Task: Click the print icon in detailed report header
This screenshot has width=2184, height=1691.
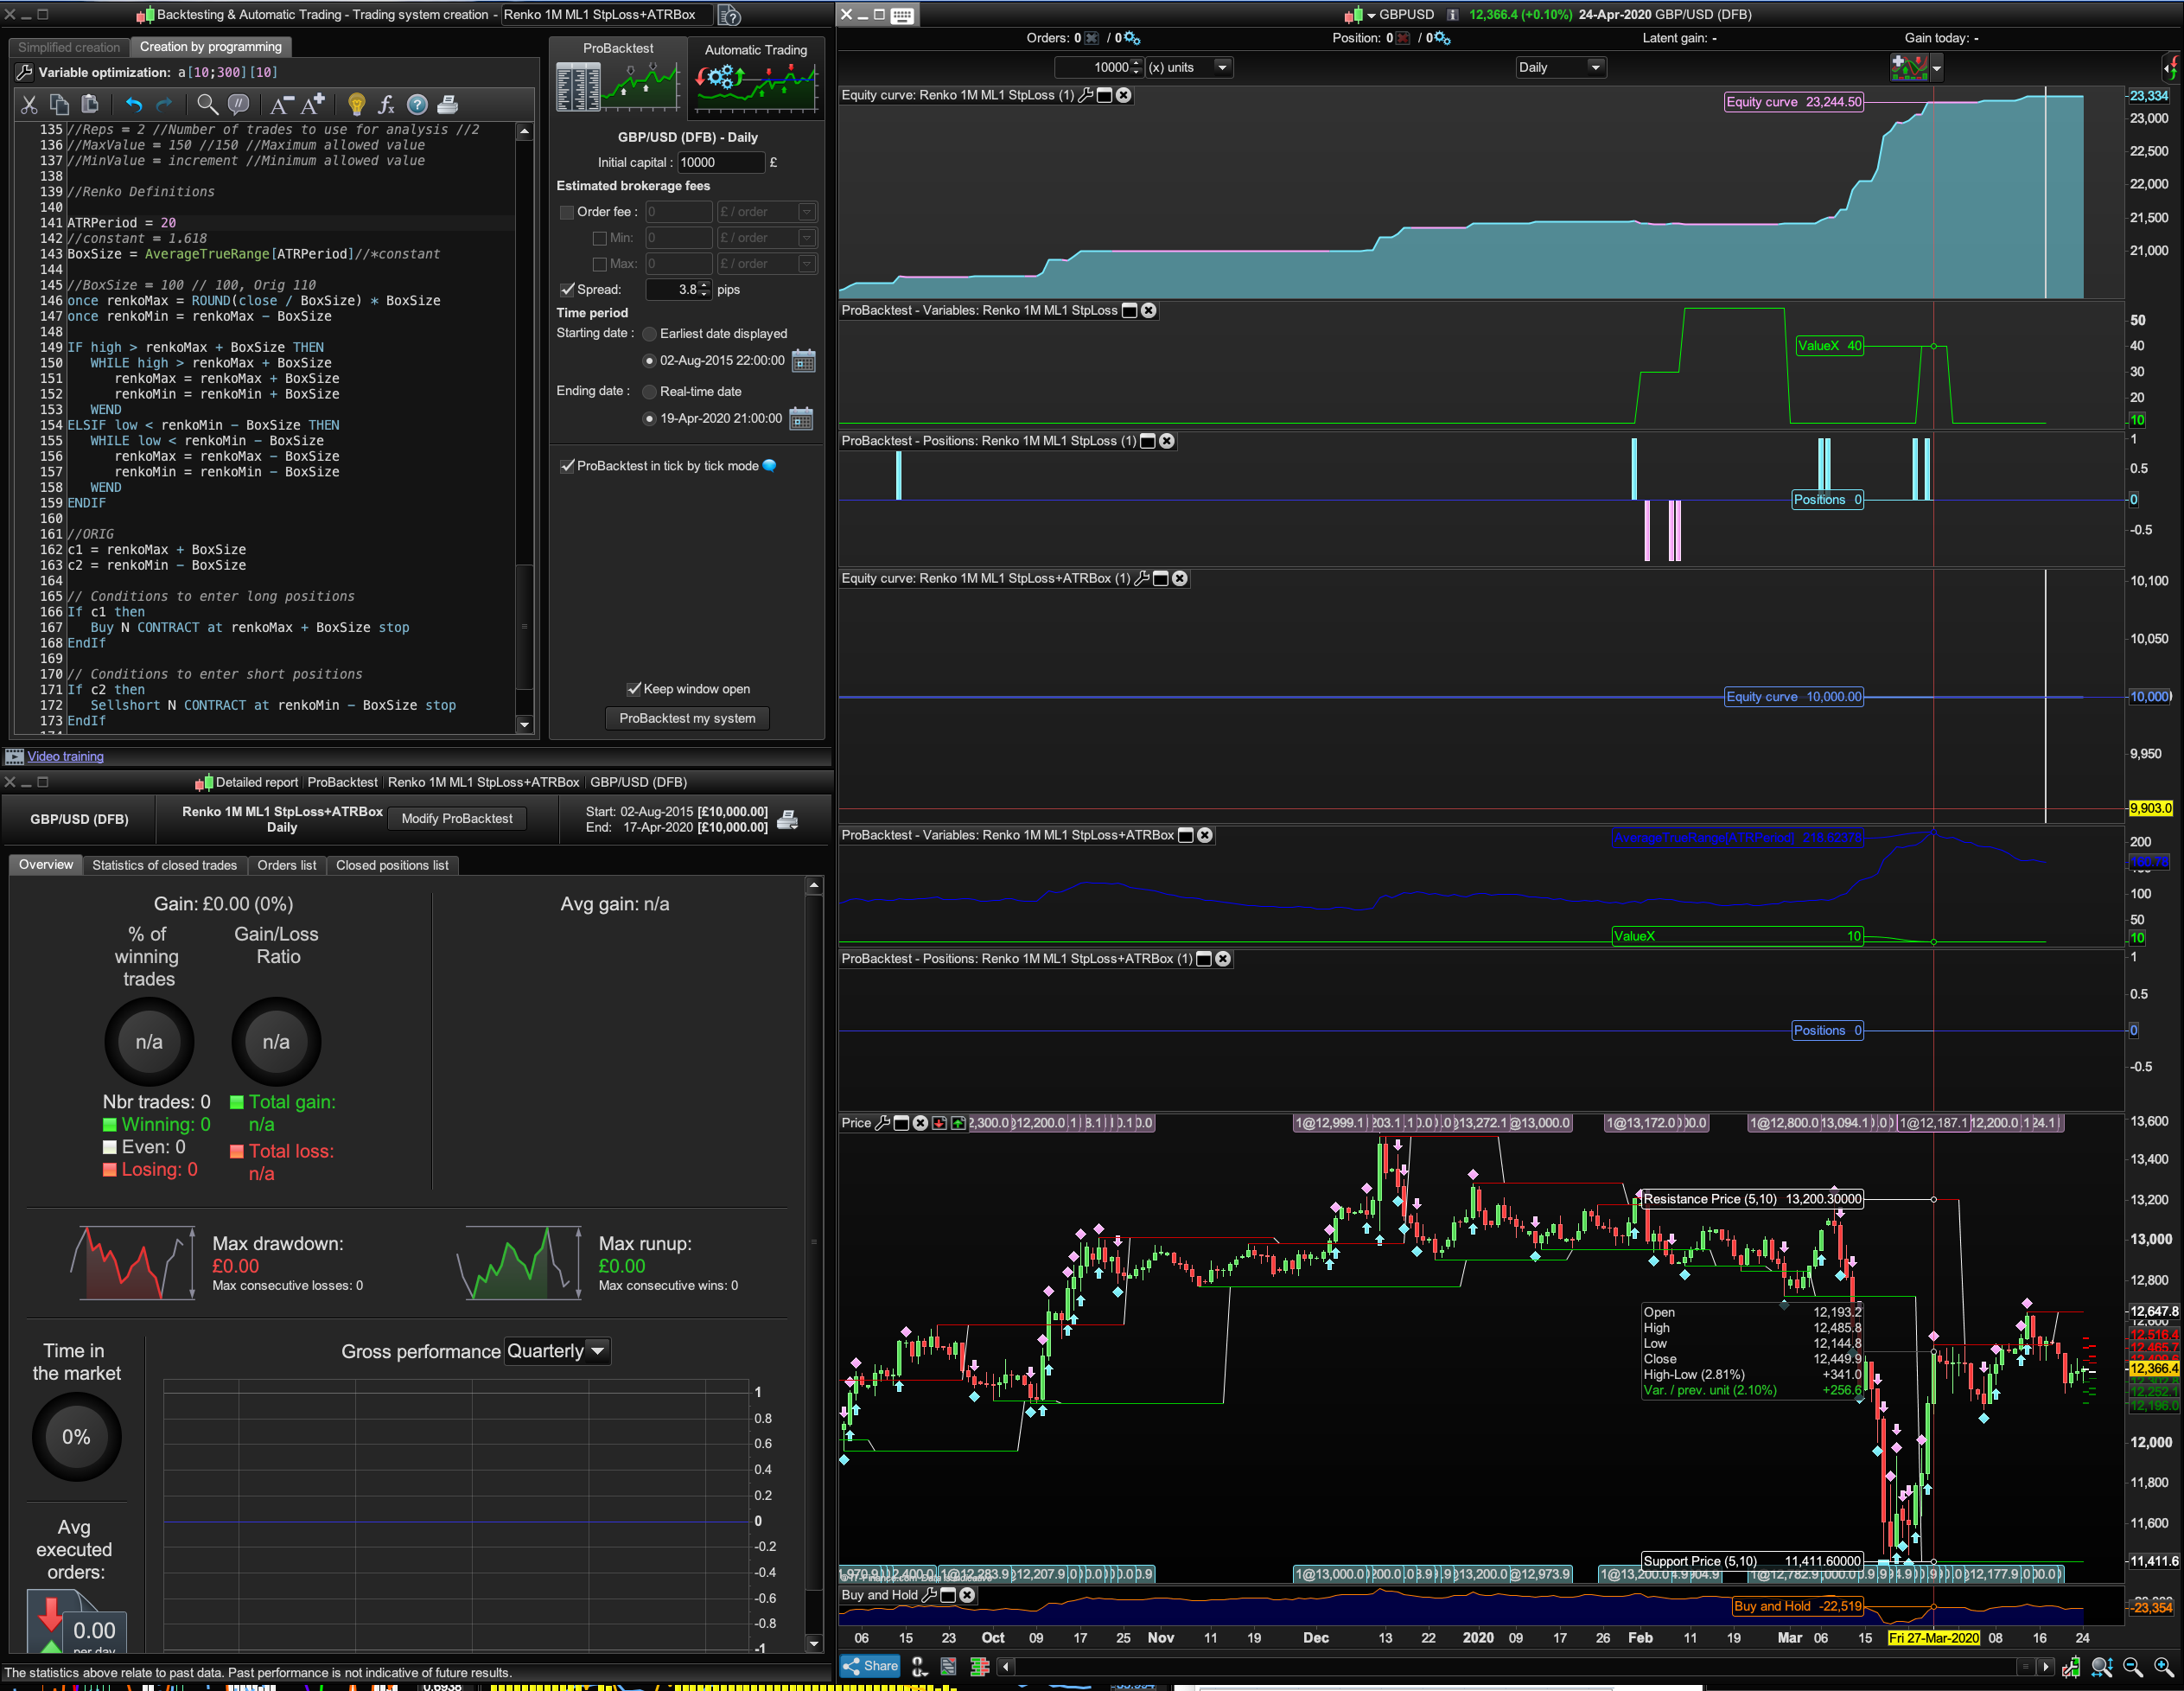Action: tap(788, 819)
